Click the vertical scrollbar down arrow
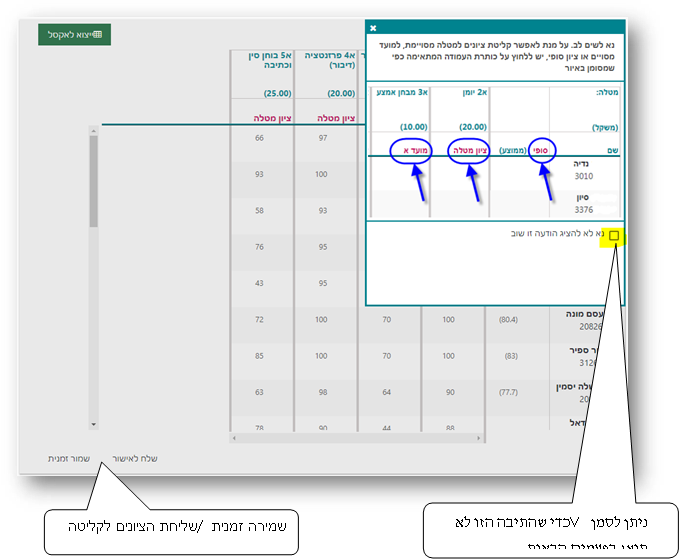This screenshot has width=680, height=560. click(x=94, y=424)
